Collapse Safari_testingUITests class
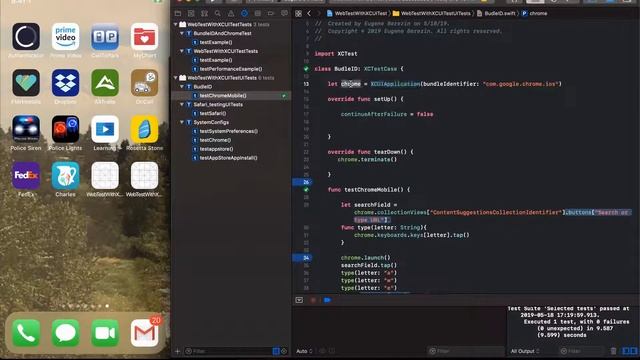Image resolution: width=640 pixels, height=360 pixels. click(x=182, y=105)
